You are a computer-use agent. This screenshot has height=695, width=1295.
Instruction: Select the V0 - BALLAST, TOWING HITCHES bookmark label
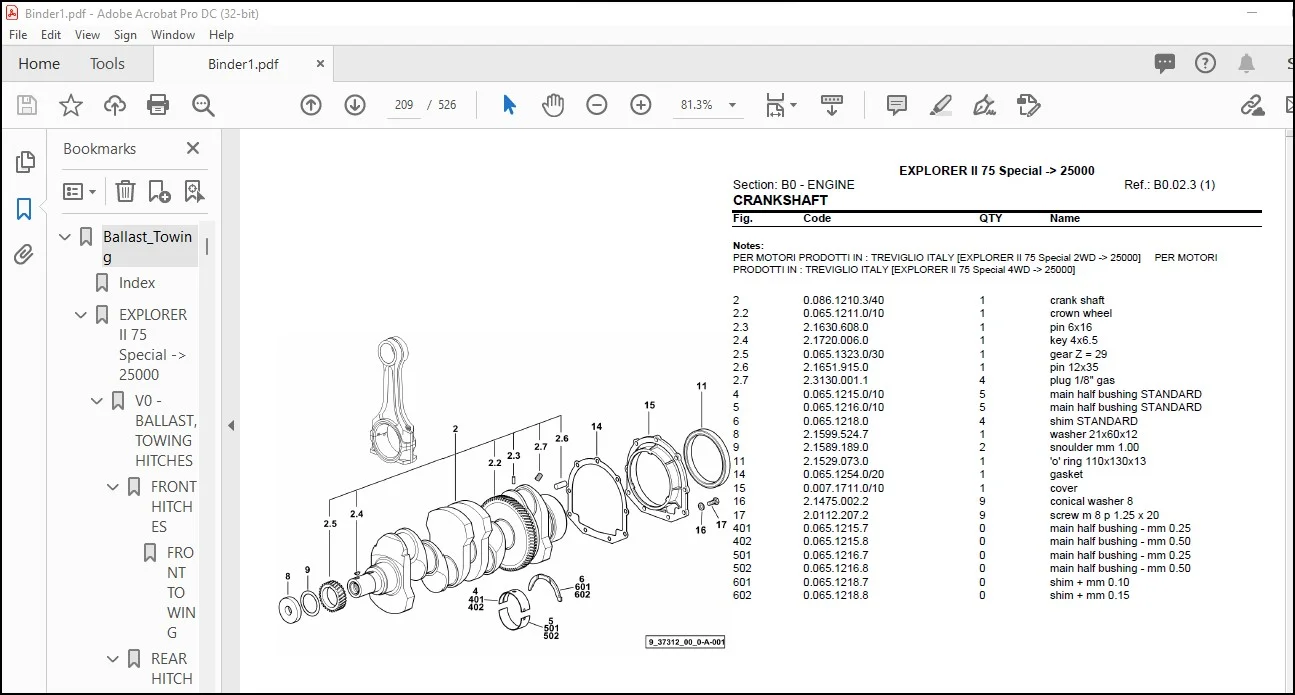(x=165, y=431)
